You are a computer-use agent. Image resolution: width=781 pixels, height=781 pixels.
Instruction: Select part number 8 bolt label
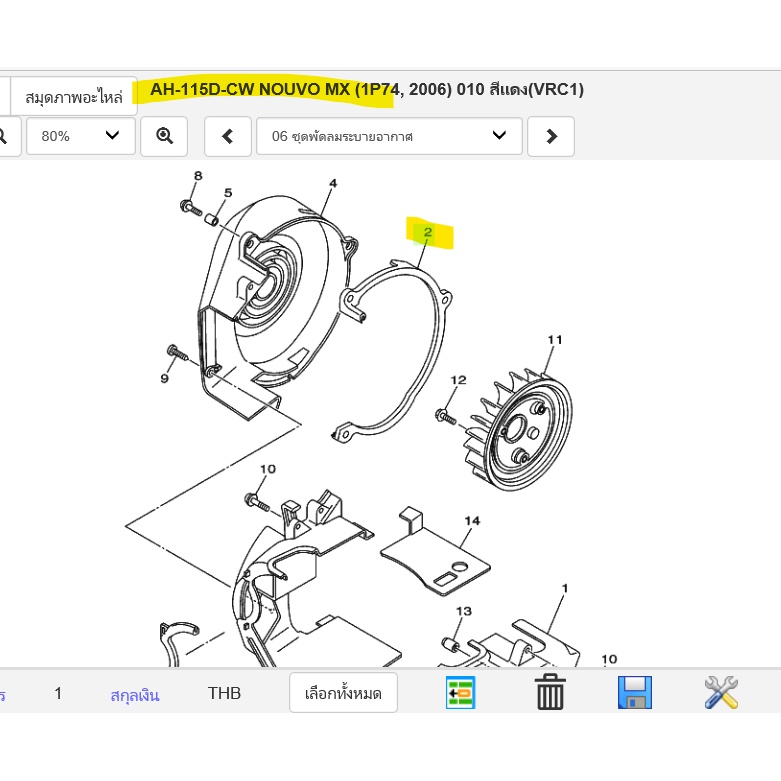[x=198, y=176]
